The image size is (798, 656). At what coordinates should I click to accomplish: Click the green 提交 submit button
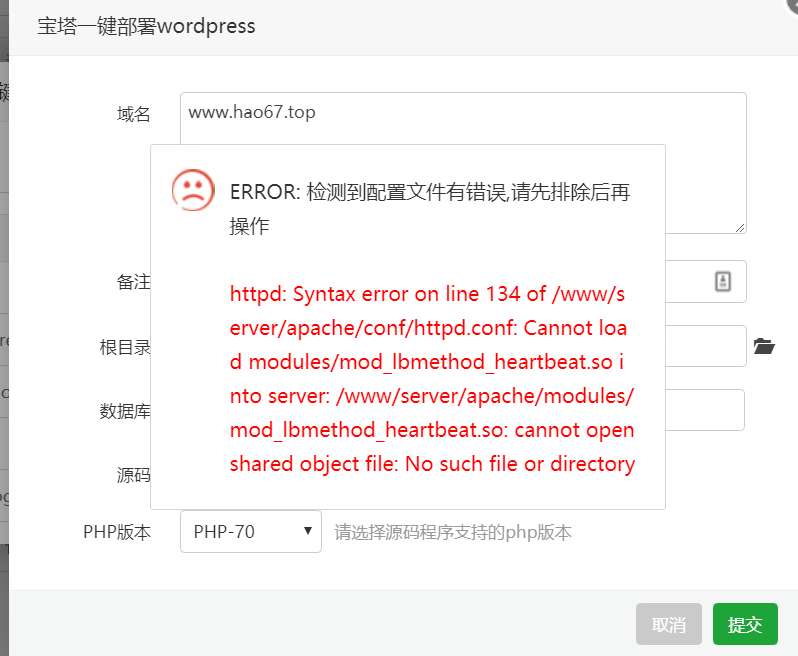click(x=745, y=624)
